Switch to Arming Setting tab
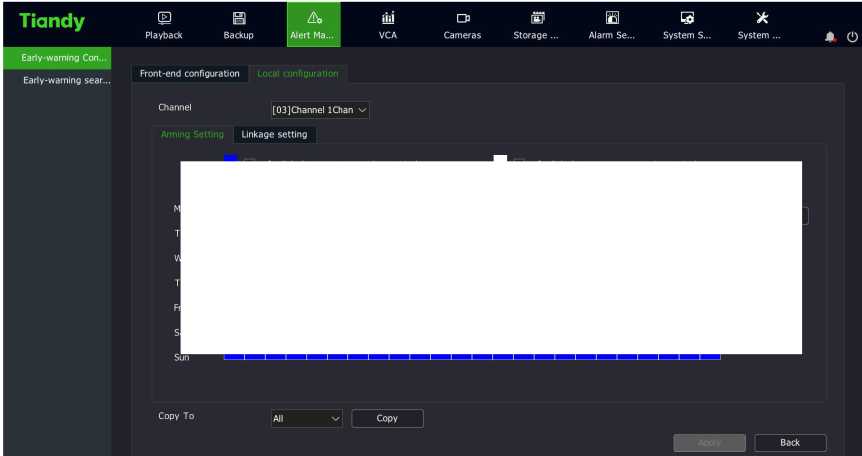The height and width of the screenshot is (456, 862). (192, 134)
